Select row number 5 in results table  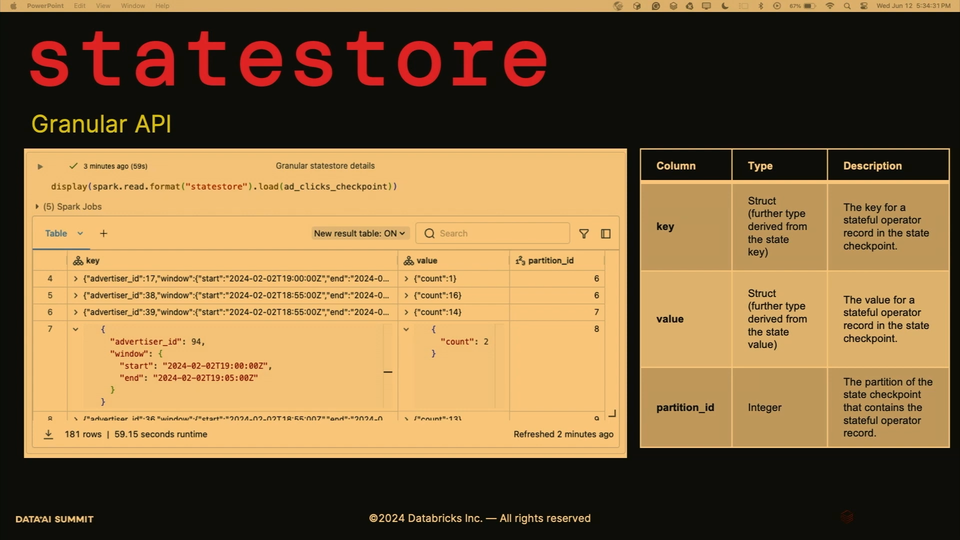(x=50, y=295)
